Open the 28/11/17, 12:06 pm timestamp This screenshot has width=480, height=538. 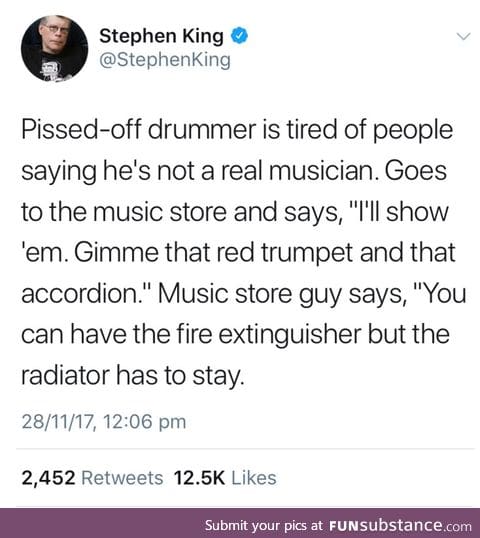point(104,422)
